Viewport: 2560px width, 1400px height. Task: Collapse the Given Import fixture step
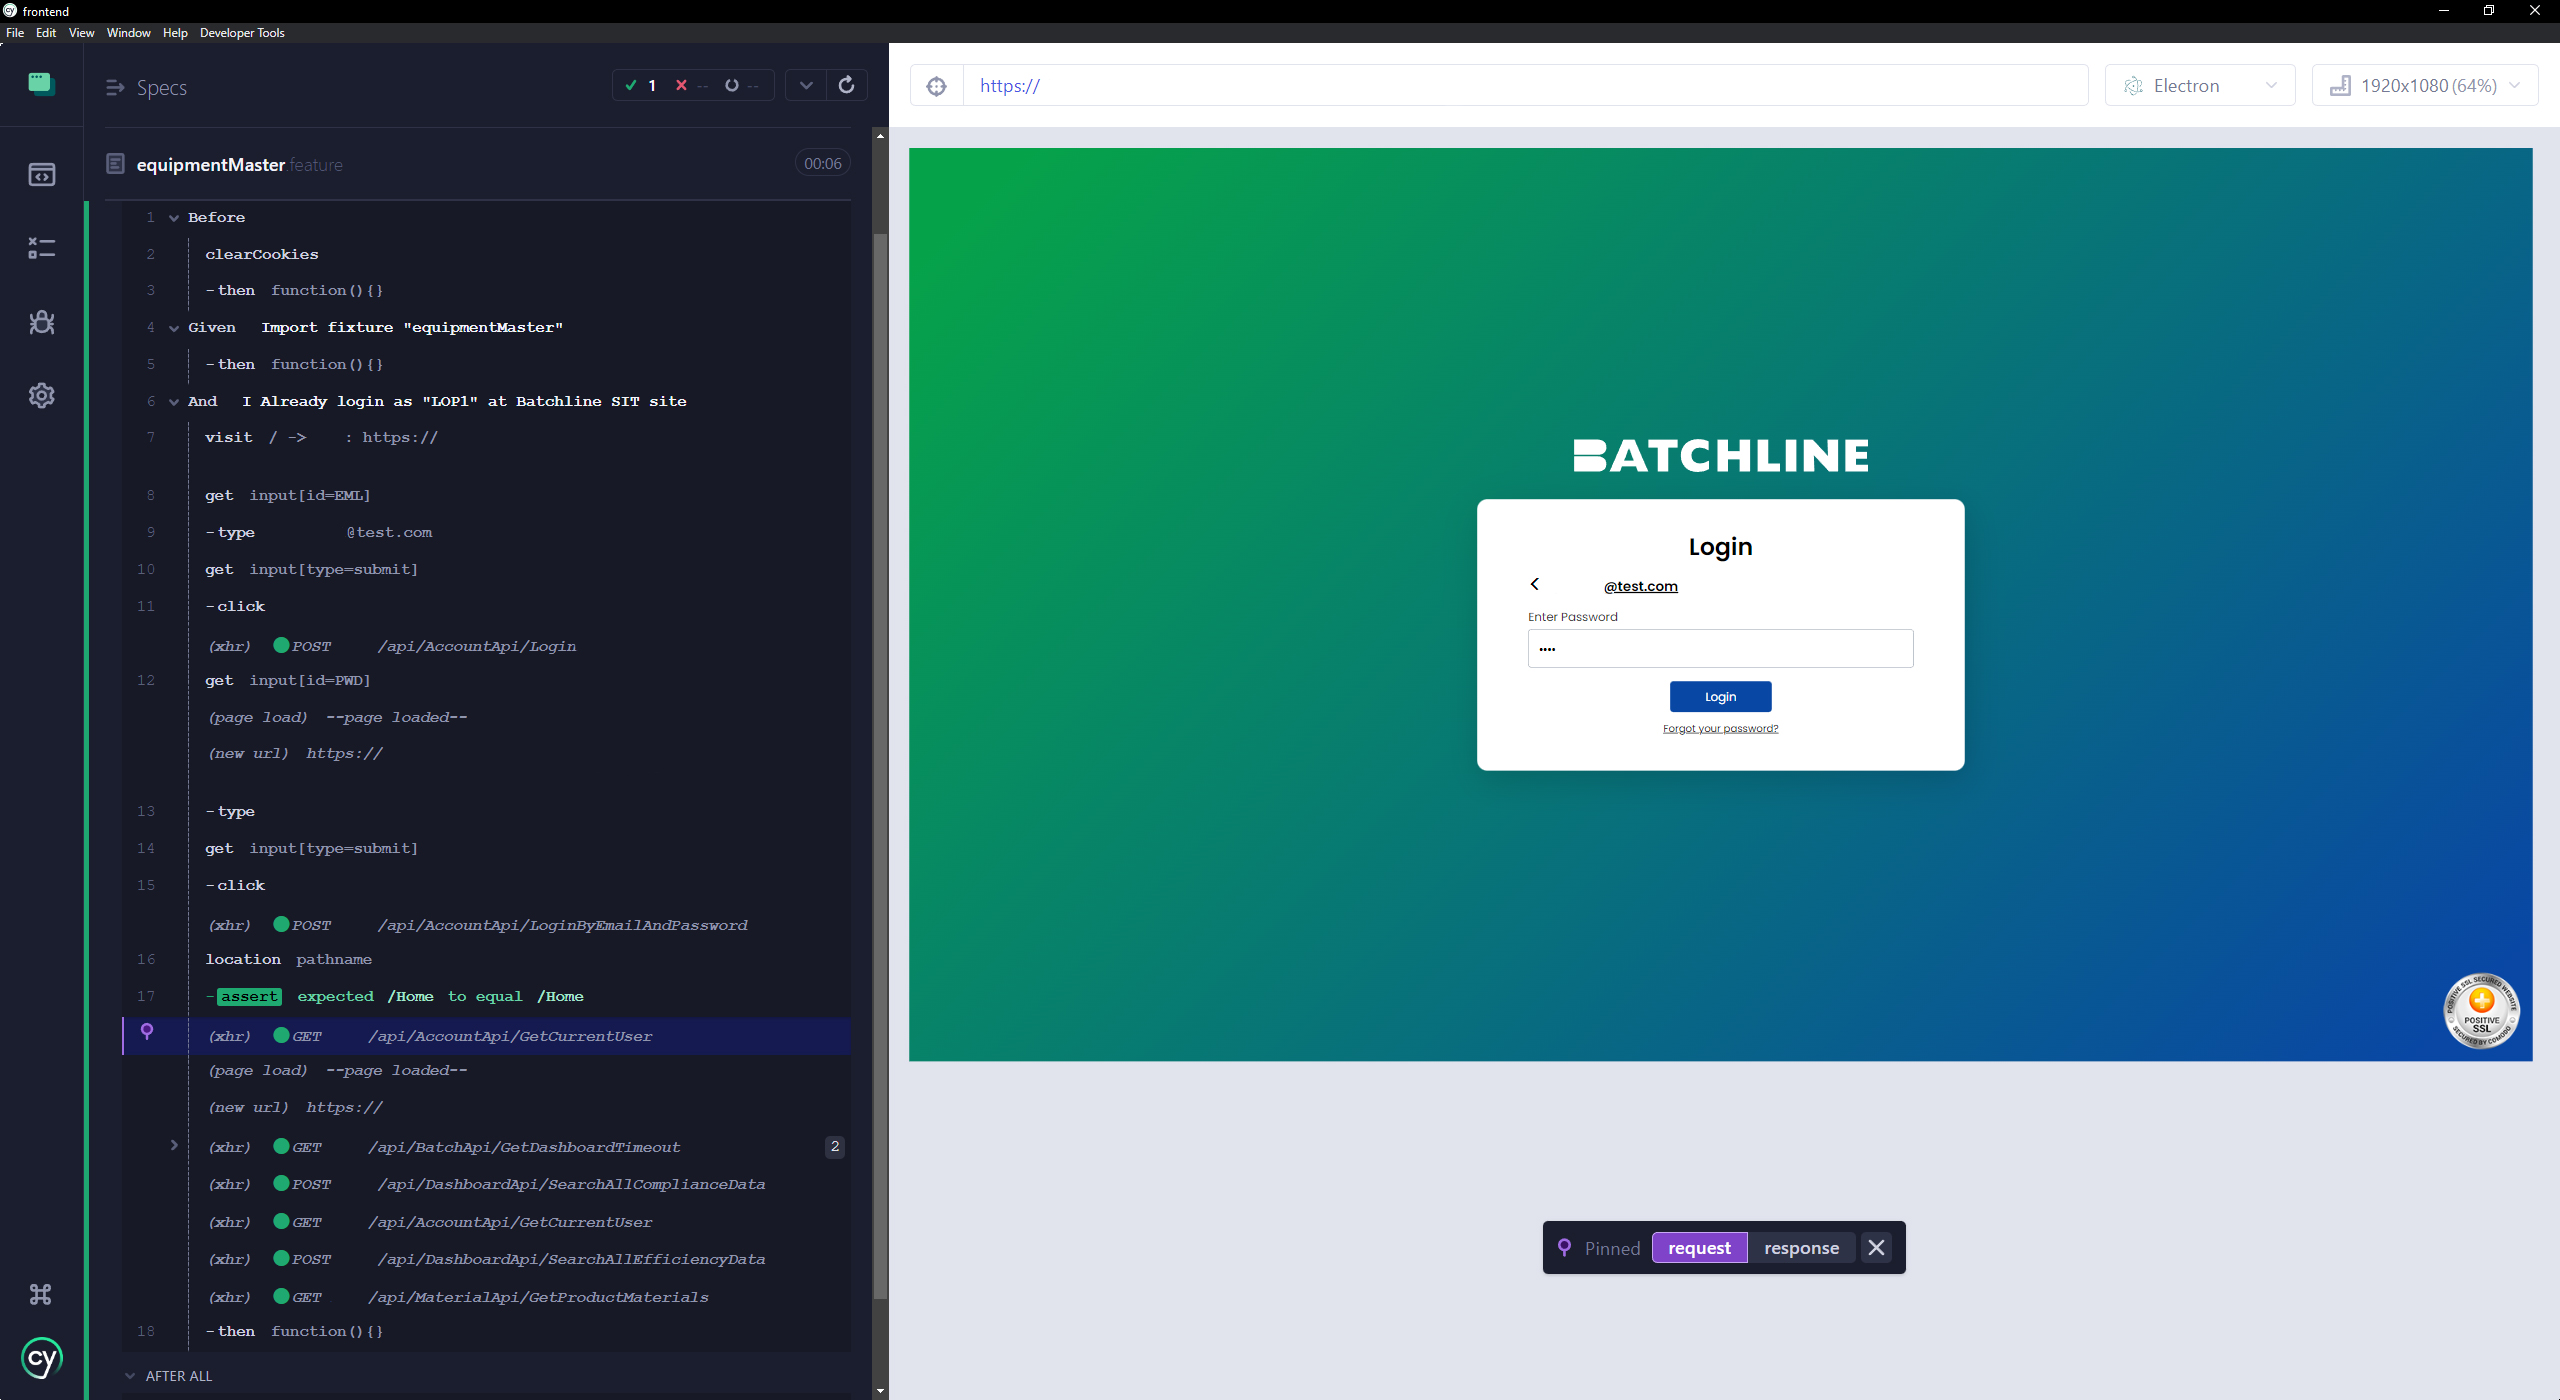tap(174, 328)
